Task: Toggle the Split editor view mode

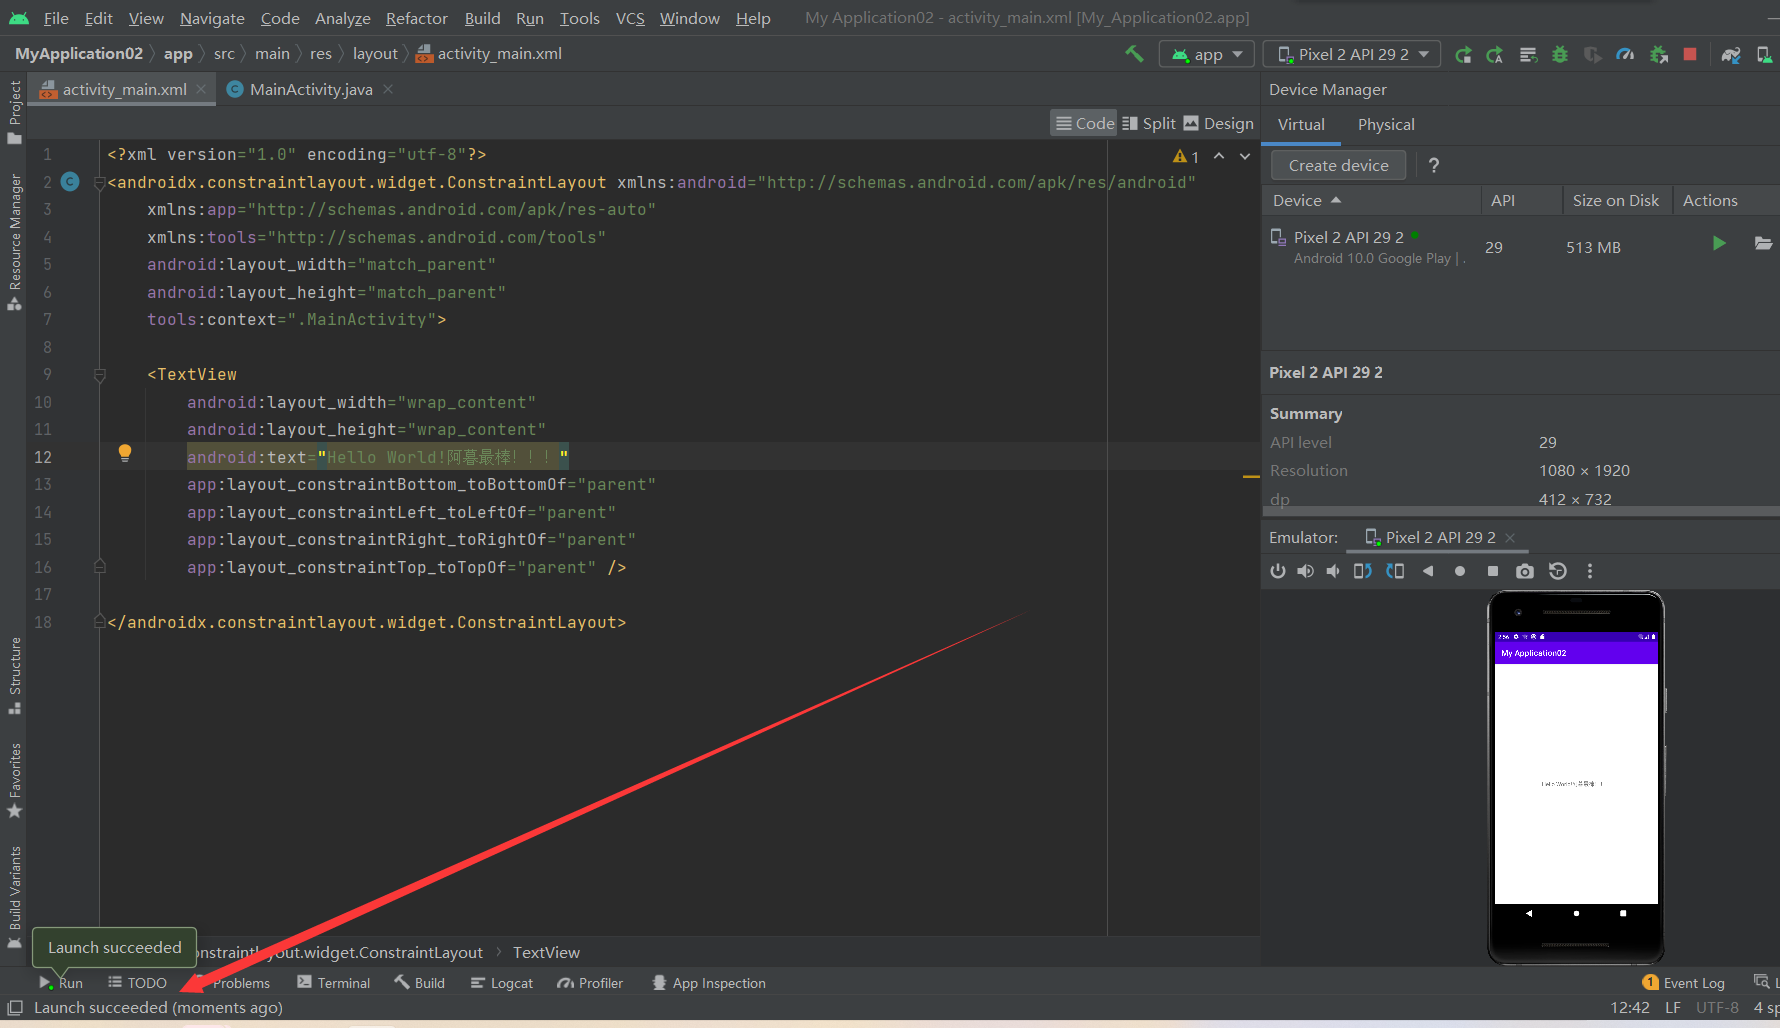Action: pos(1148,122)
